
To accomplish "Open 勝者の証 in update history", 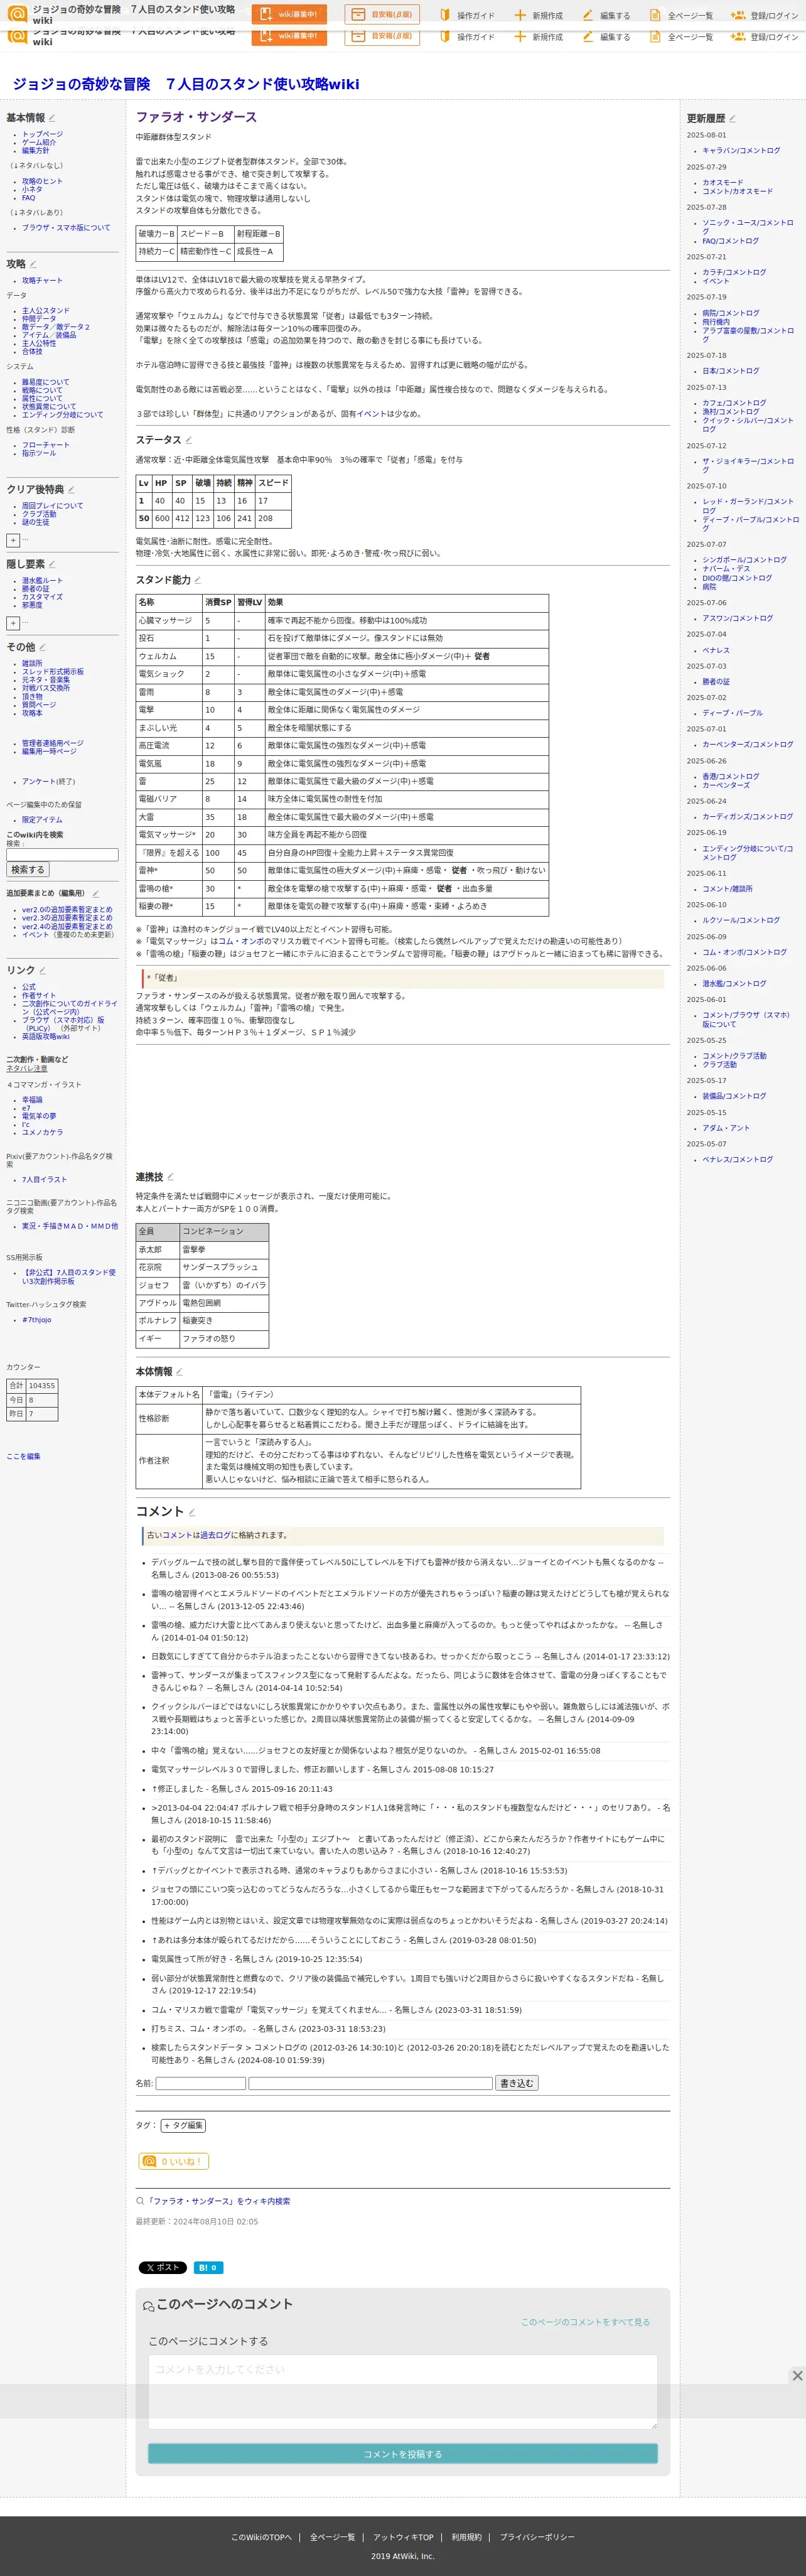I will 716,682.
